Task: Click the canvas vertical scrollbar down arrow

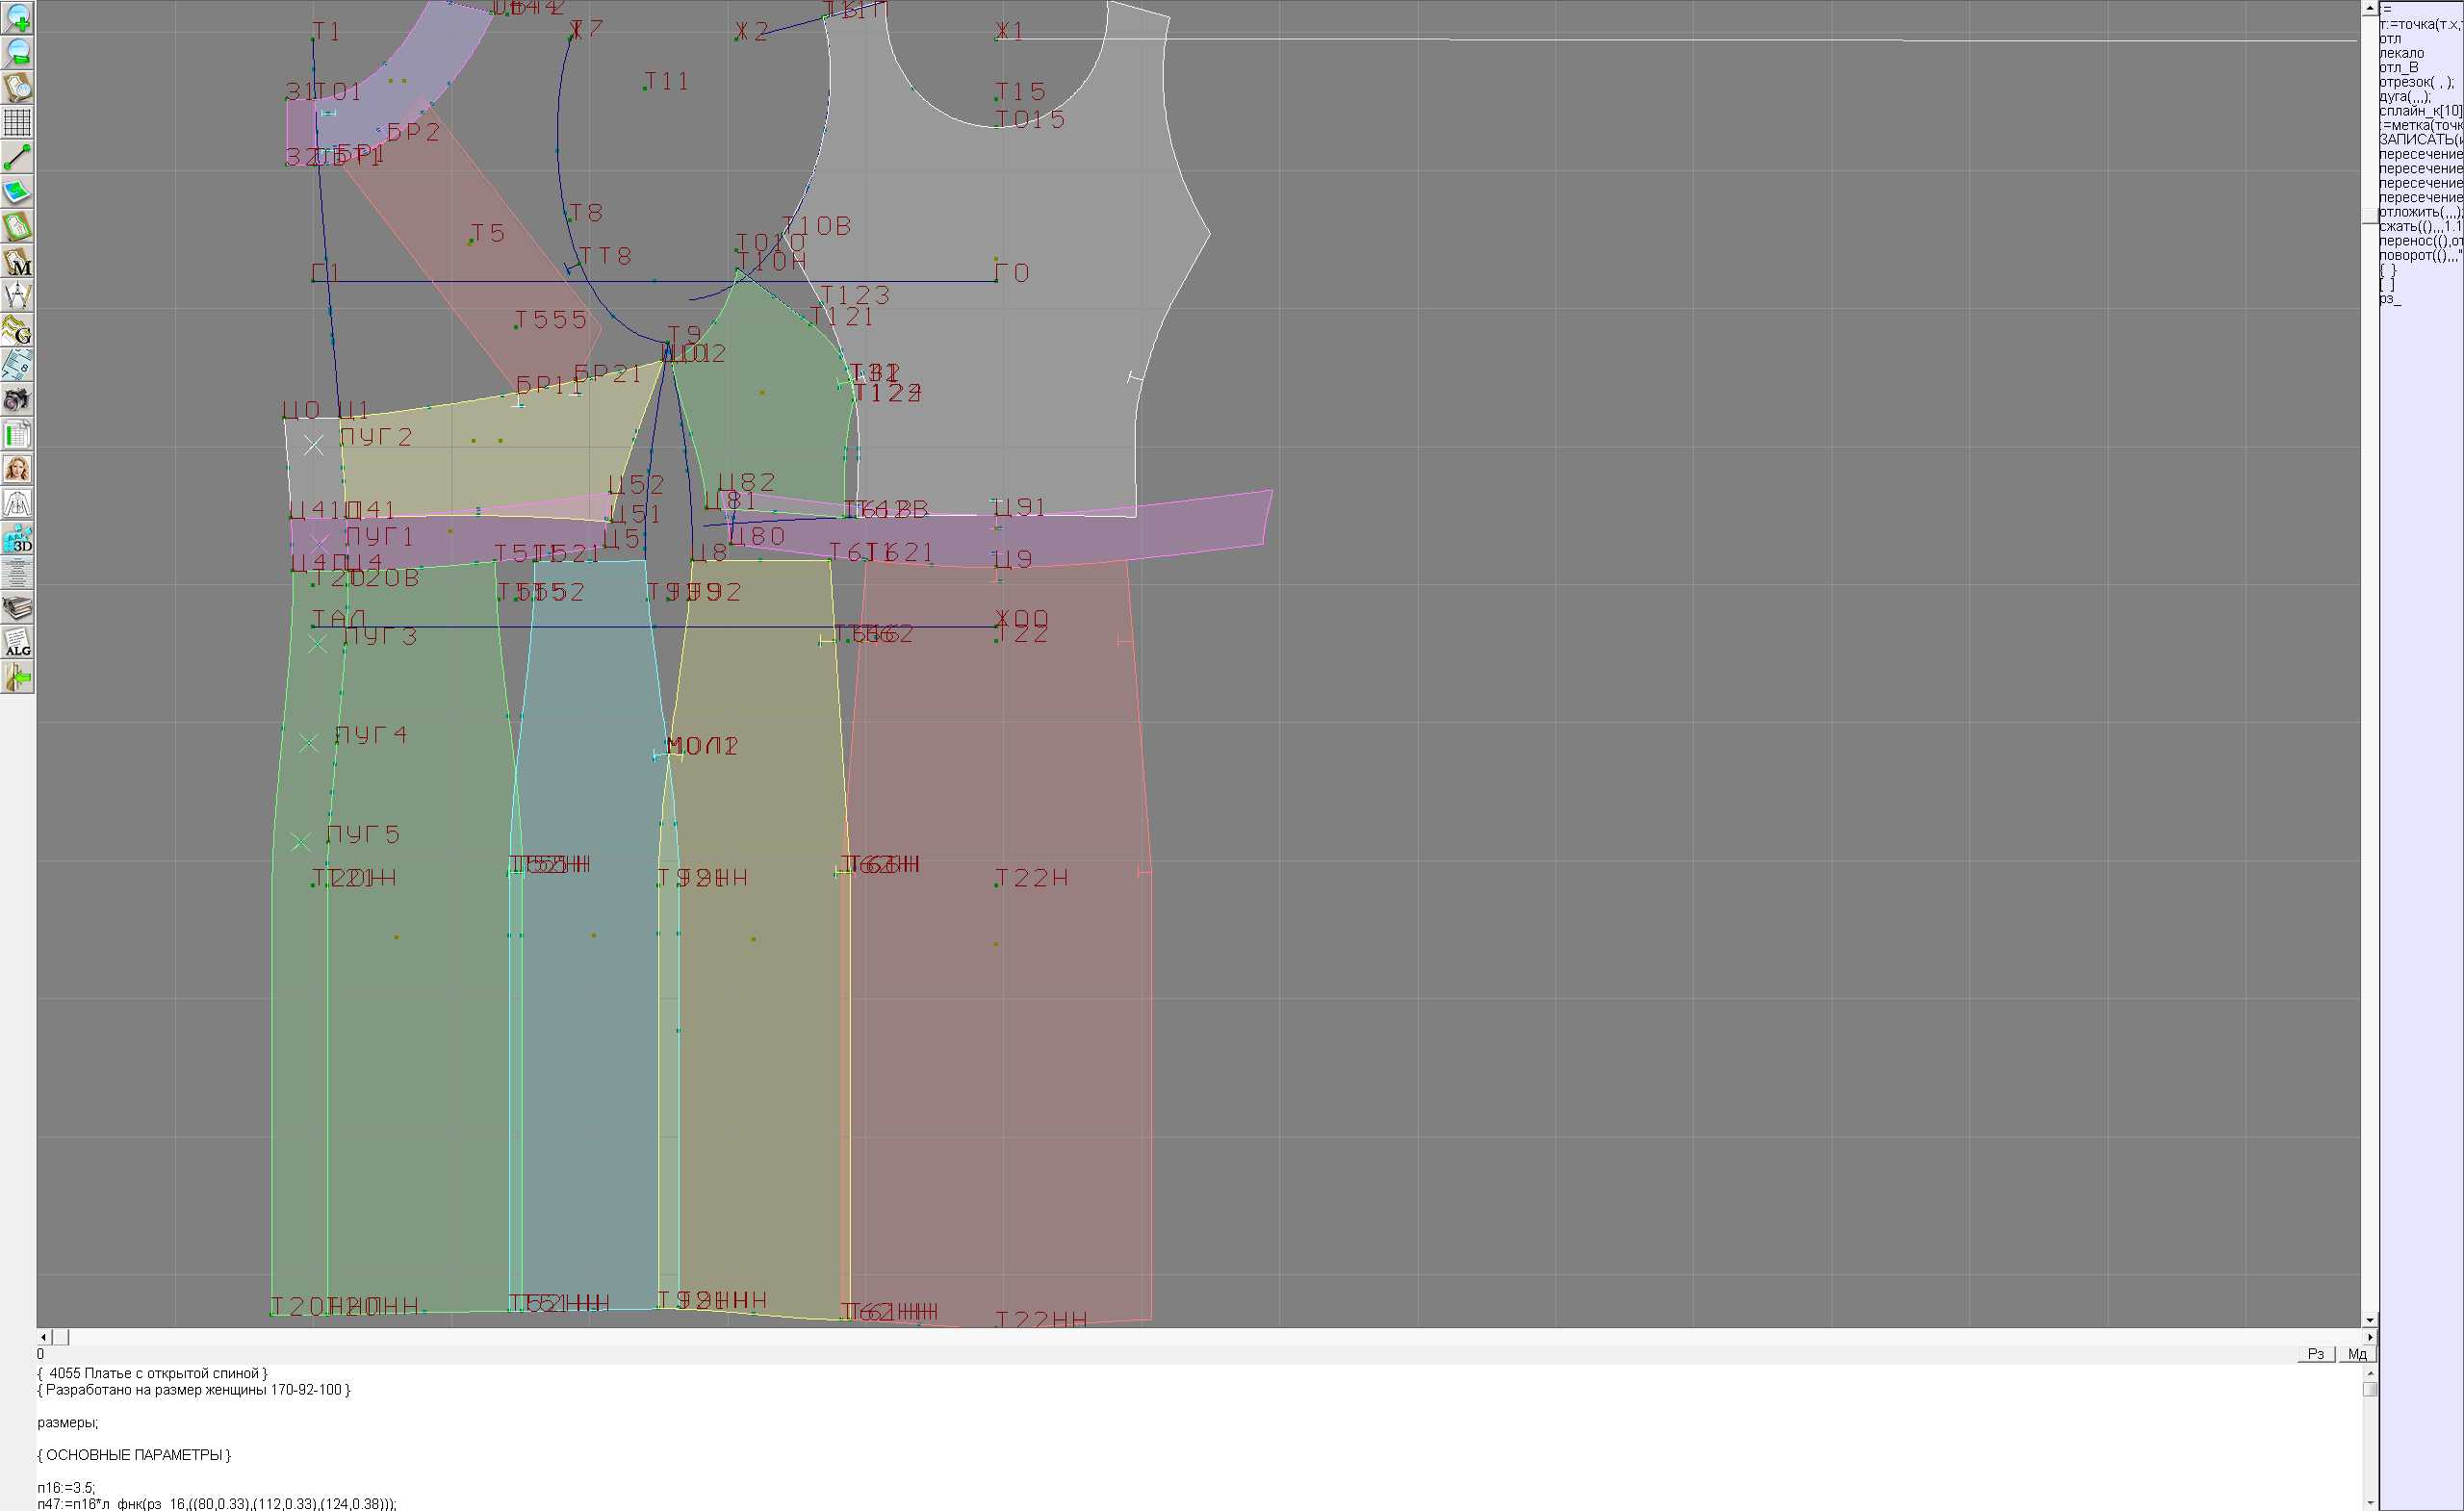Action: [2369, 1320]
